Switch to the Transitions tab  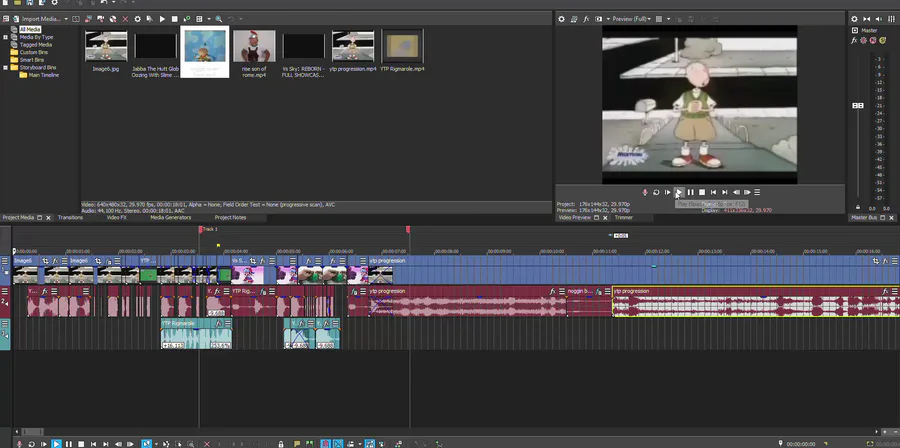(x=70, y=218)
